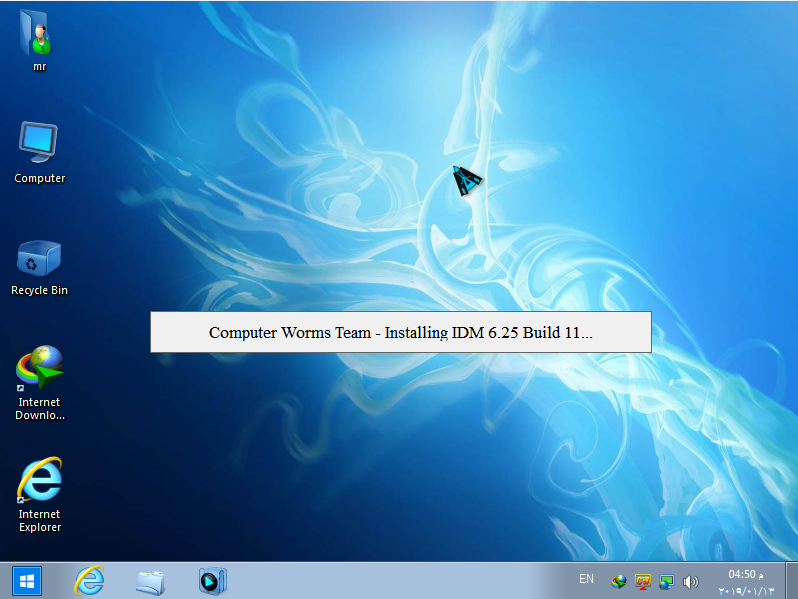The width and height of the screenshot is (798, 599).
Task: Click the Installing IDM 6.25 message box
Action: pos(401,332)
